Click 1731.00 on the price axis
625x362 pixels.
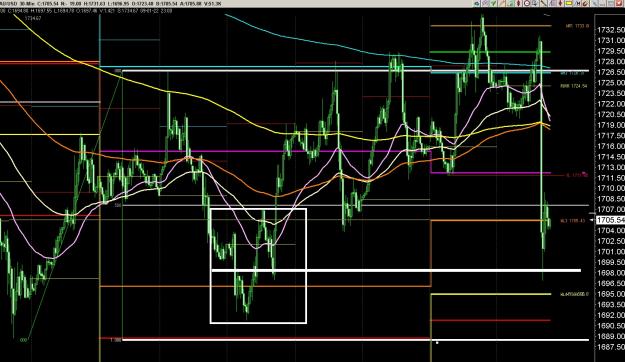click(611, 40)
